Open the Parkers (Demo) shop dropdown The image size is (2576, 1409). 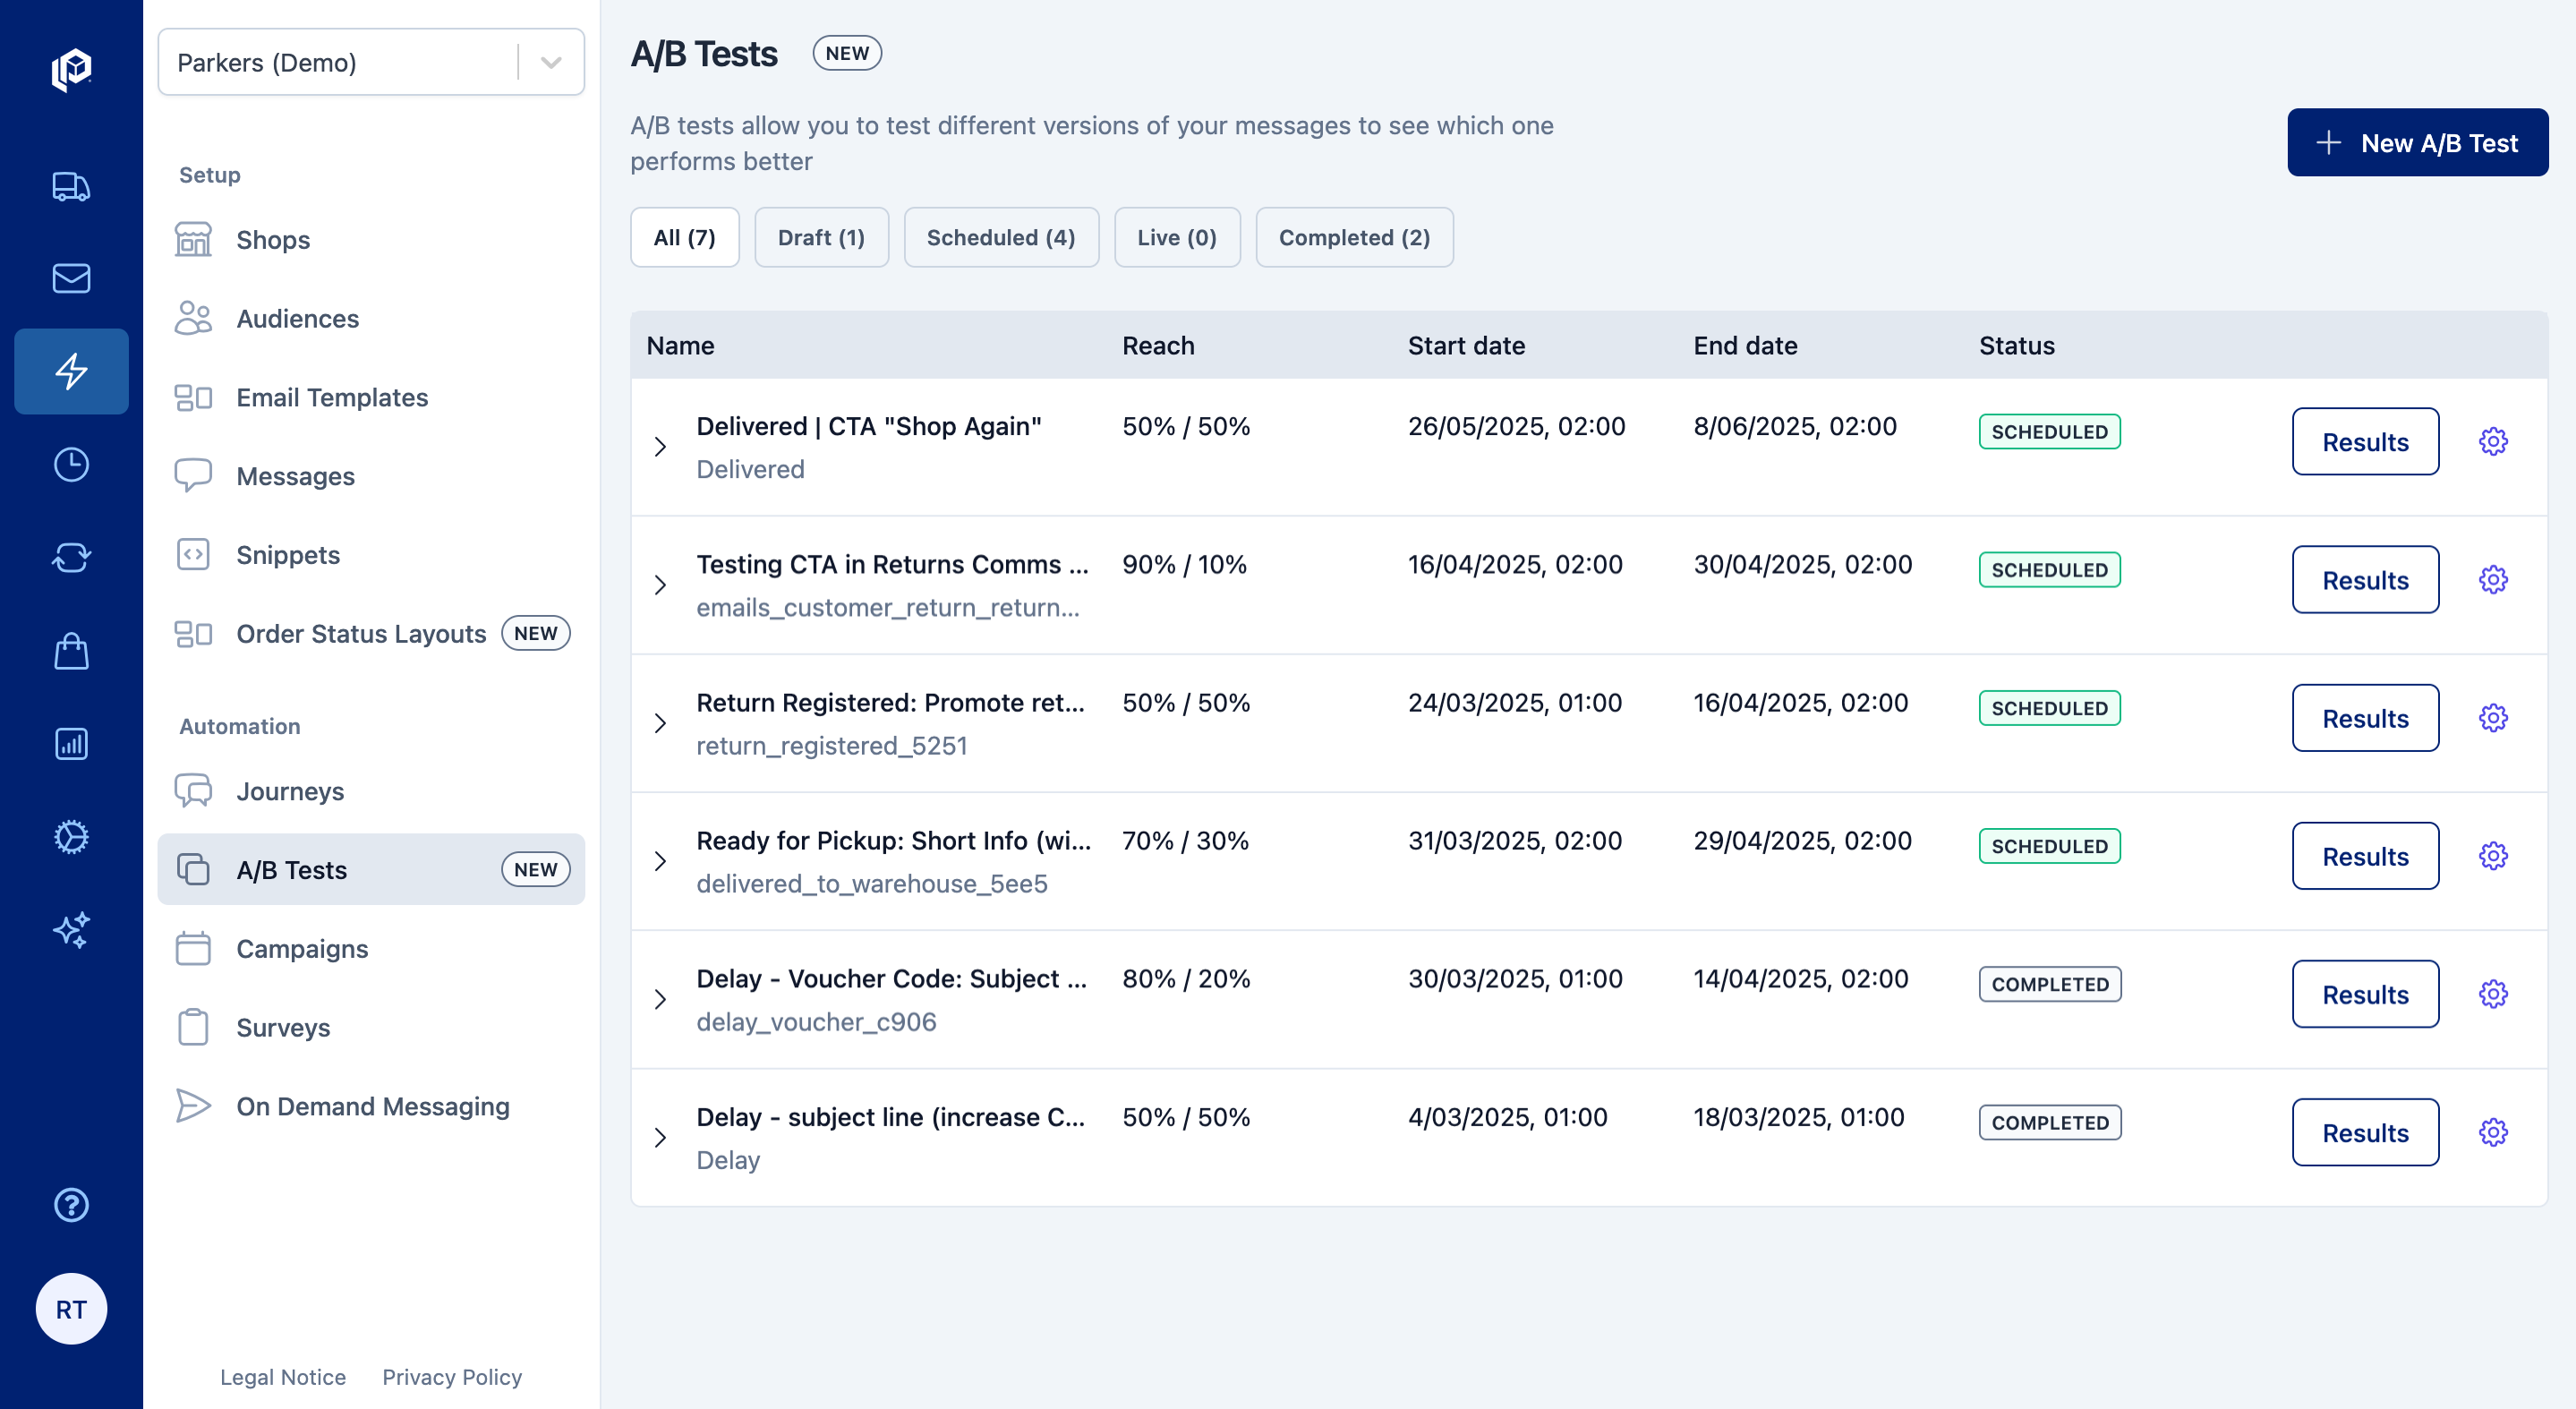click(x=550, y=62)
